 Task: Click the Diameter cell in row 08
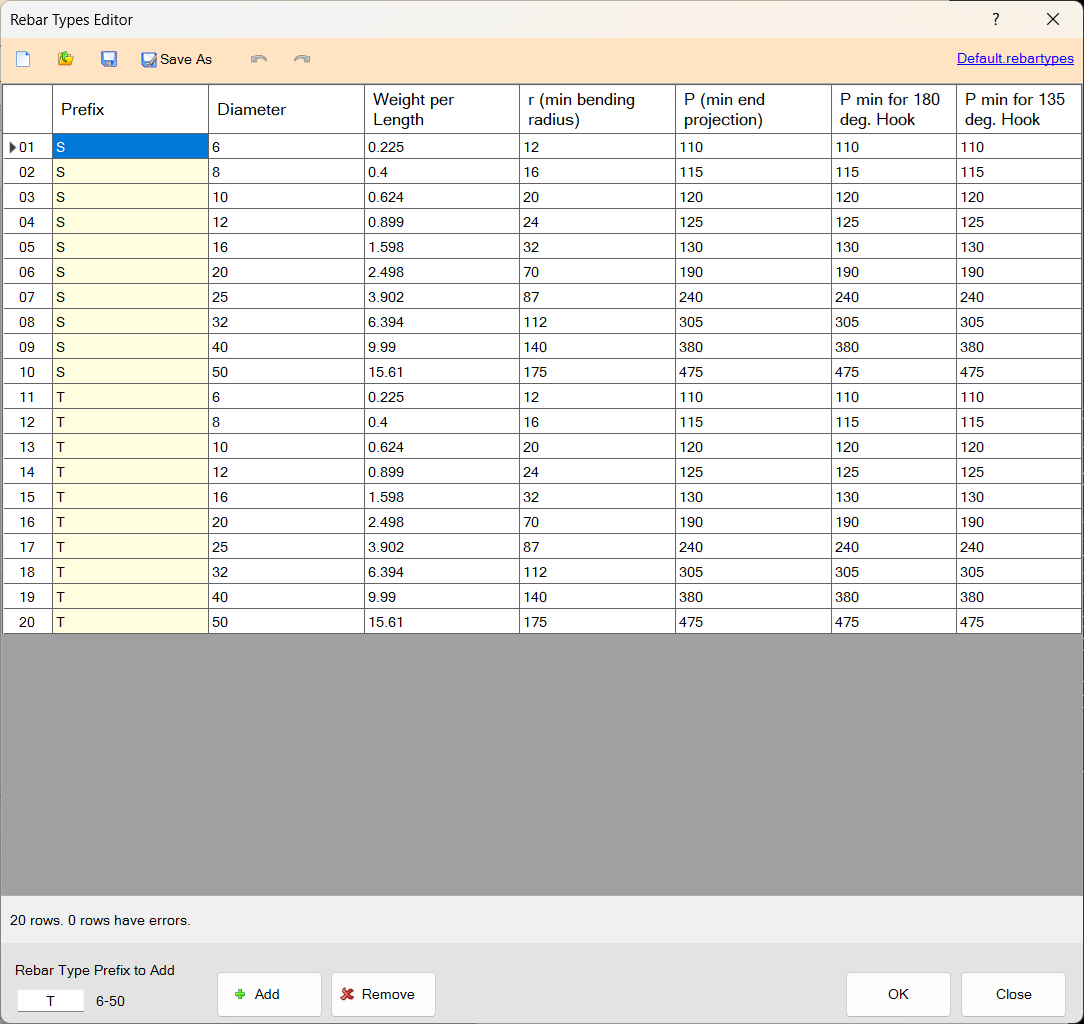coord(286,322)
